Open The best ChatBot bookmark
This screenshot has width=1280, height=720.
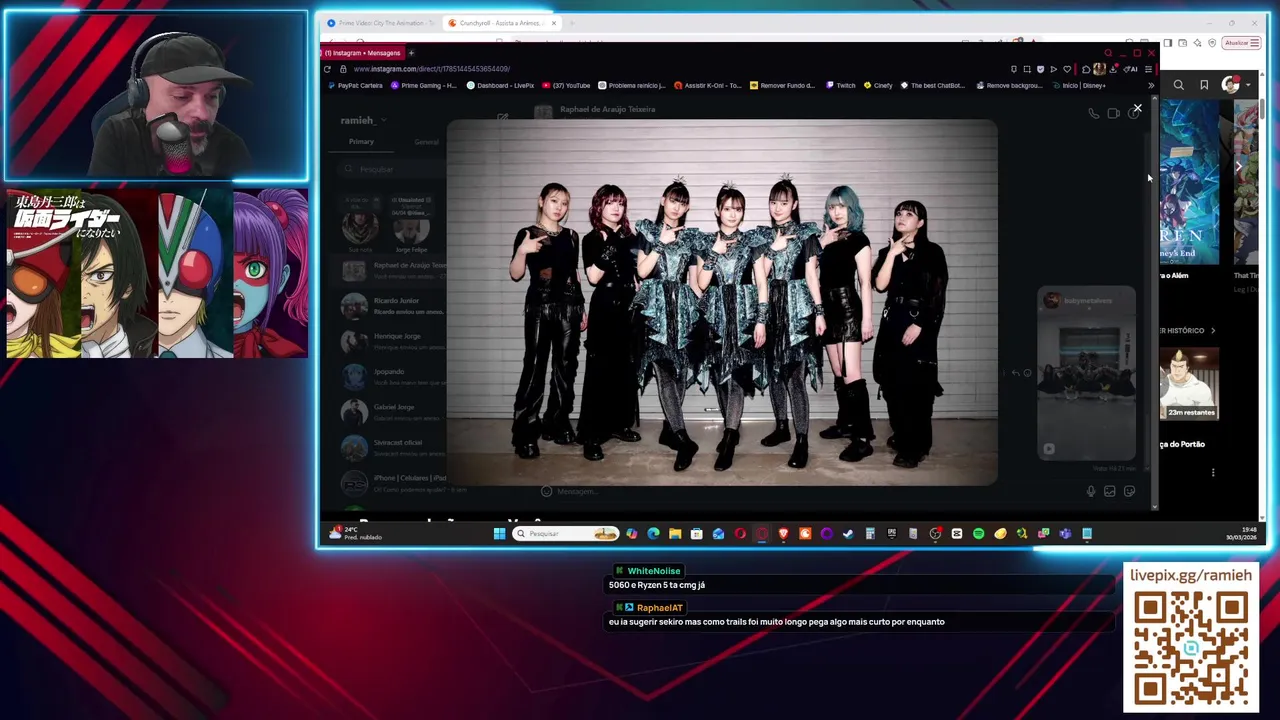[933, 86]
